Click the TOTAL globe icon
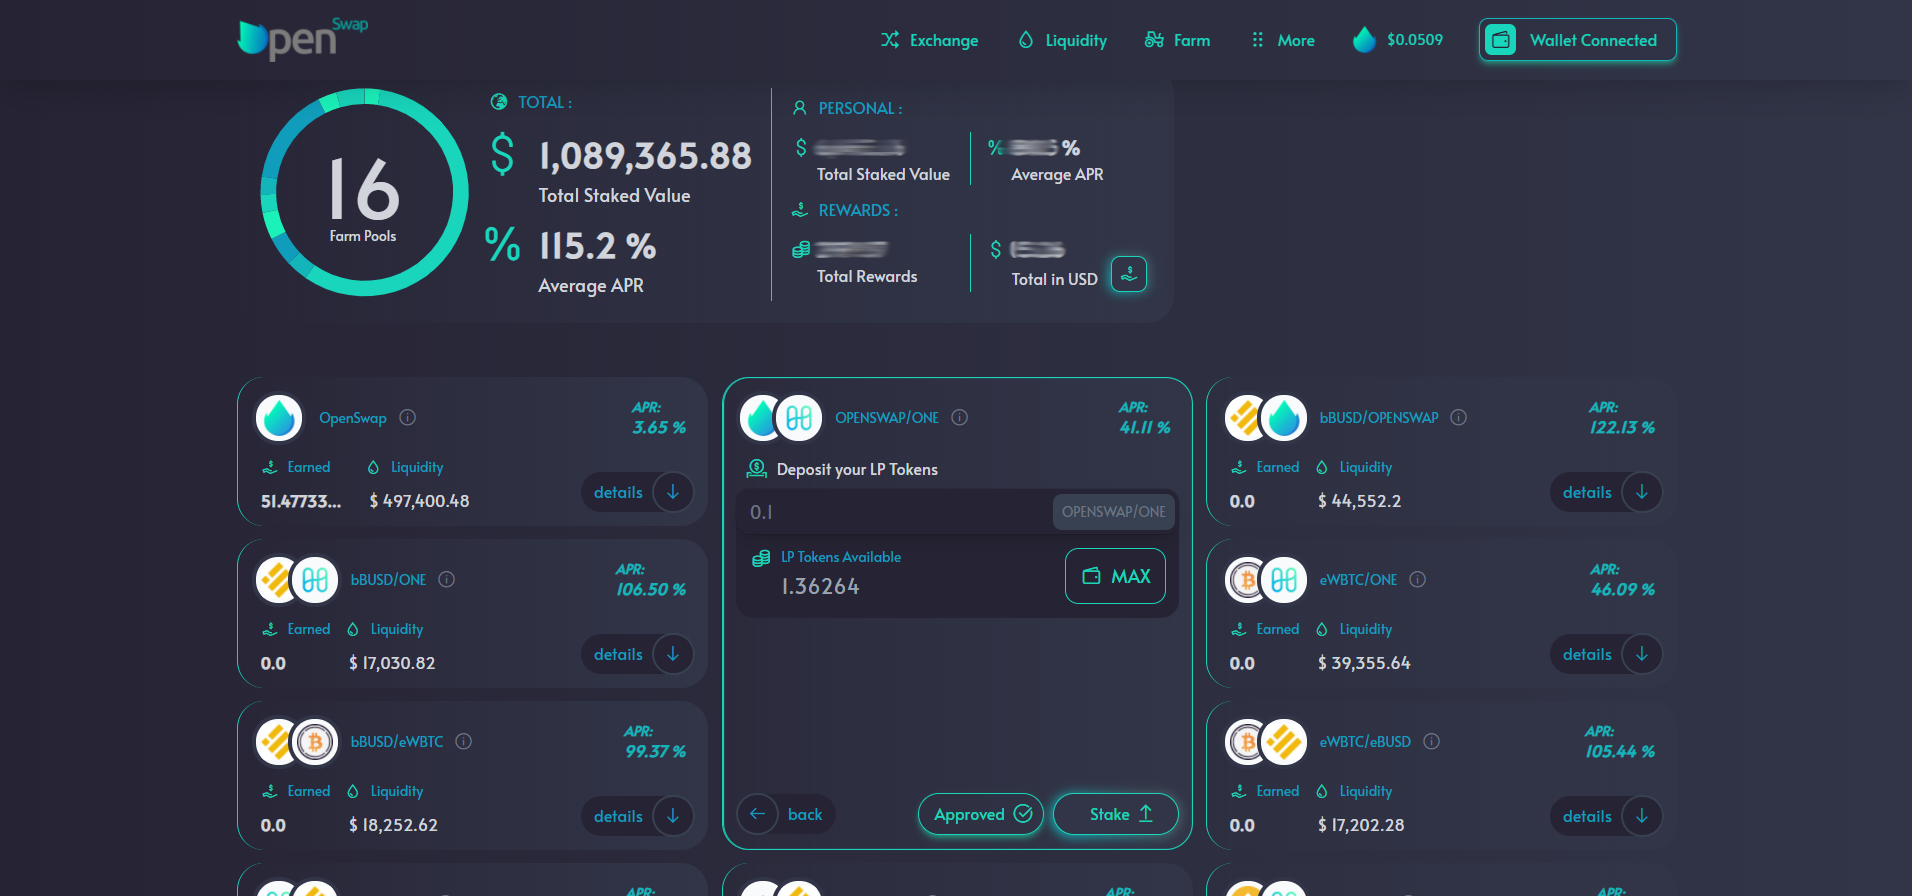The height and width of the screenshot is (896, 1912). tap(499, 102)
